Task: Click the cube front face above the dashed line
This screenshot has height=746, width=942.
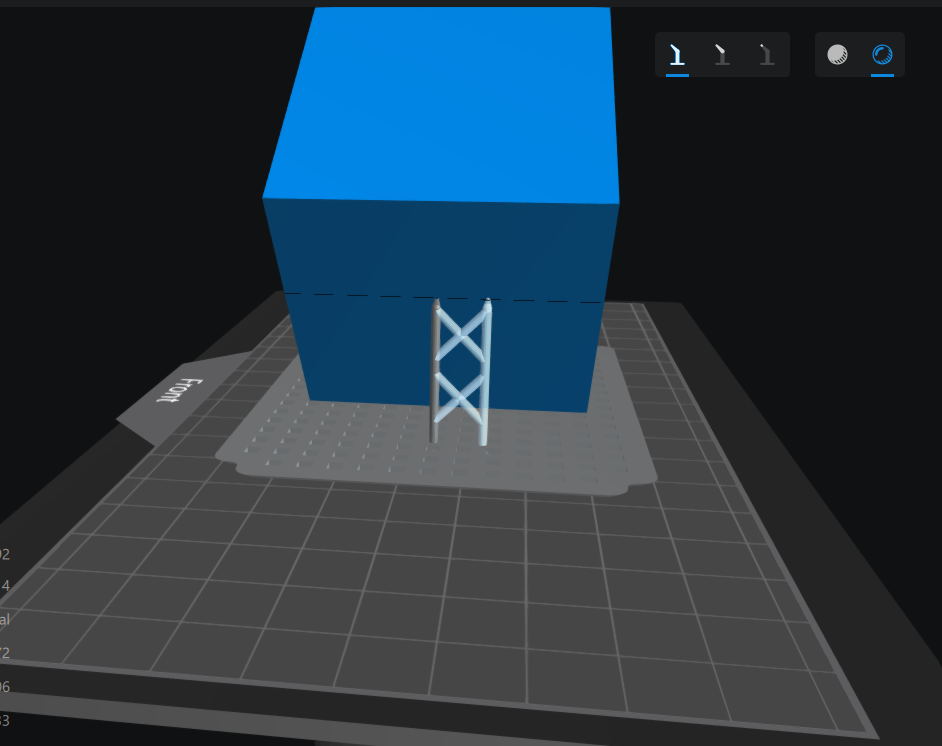Action: (440, 245)
